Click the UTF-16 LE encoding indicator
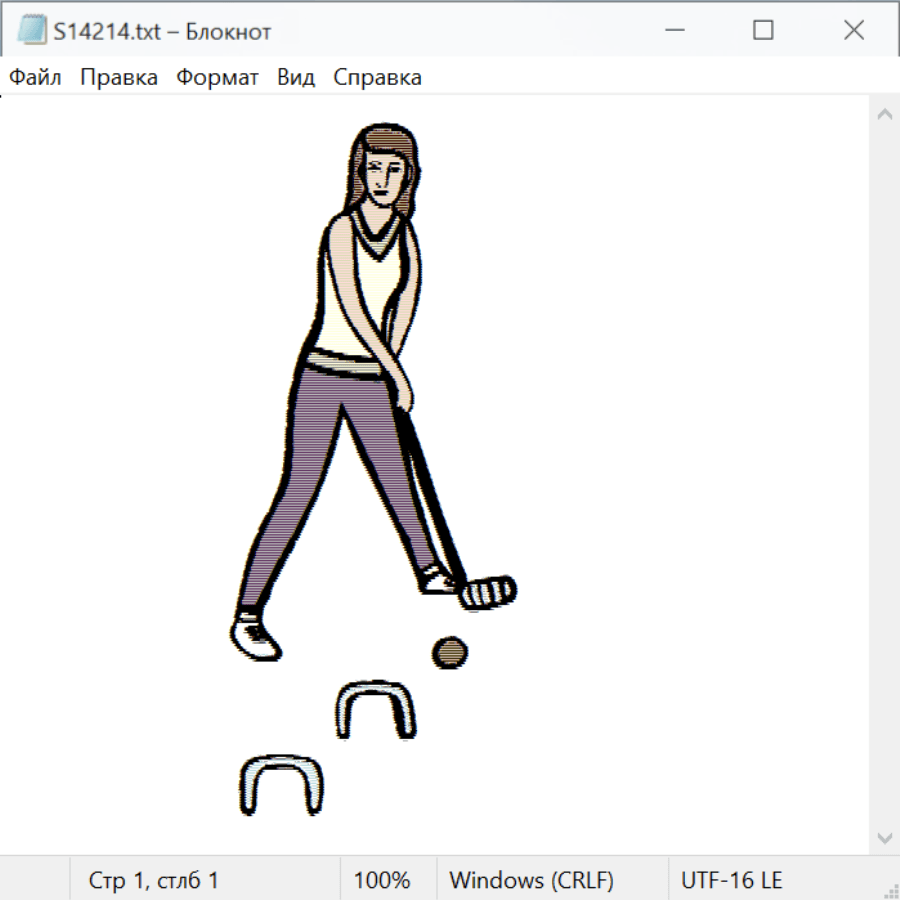900x900 pixels. coord(731,880)
